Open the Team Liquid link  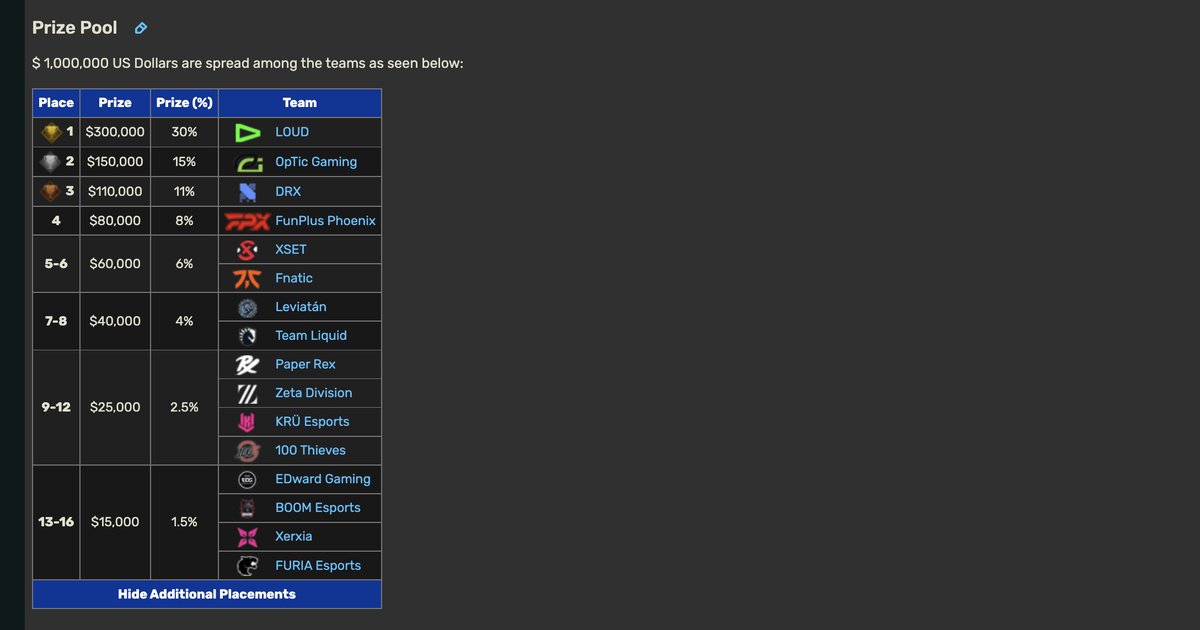pyautogui.click(x=311, y=336)
